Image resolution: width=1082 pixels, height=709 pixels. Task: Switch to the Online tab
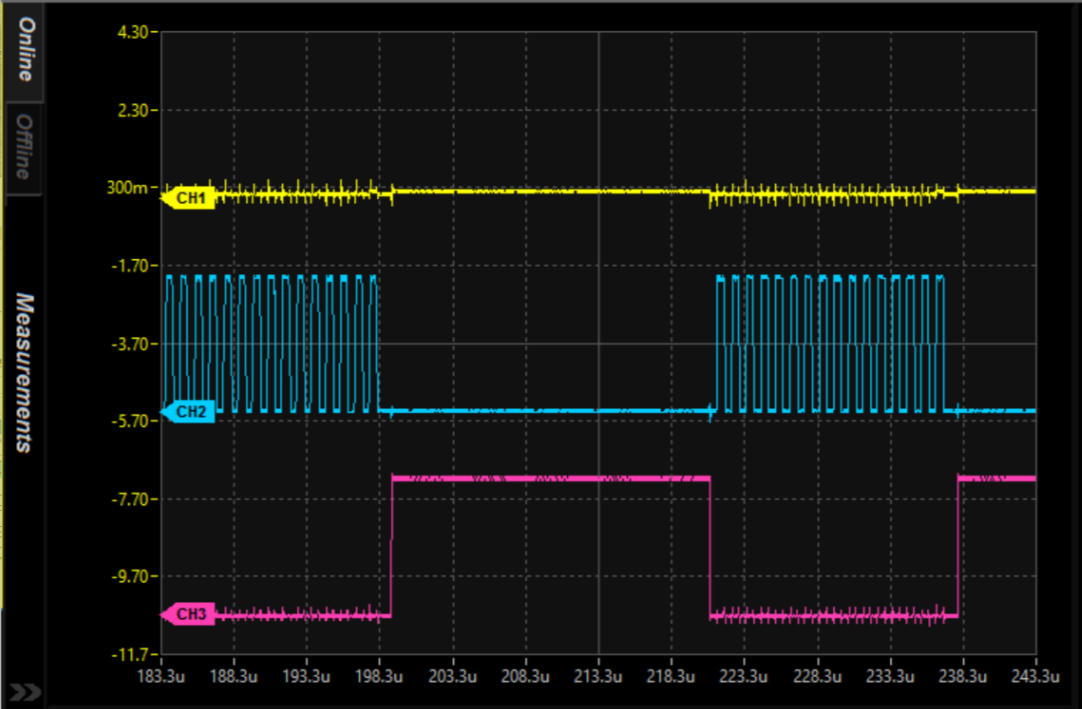(24, 52)
